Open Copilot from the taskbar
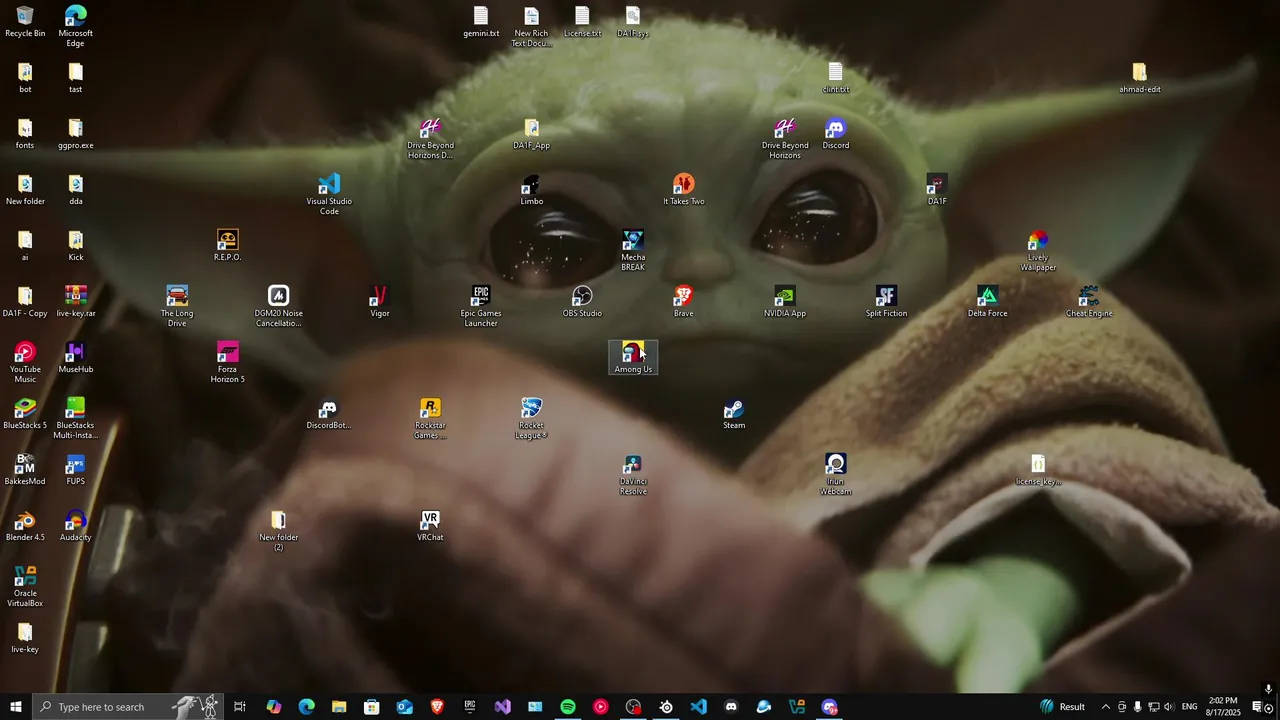This screenshot has width=1280, height=720. pyautogui.click(x=273, y=707)
